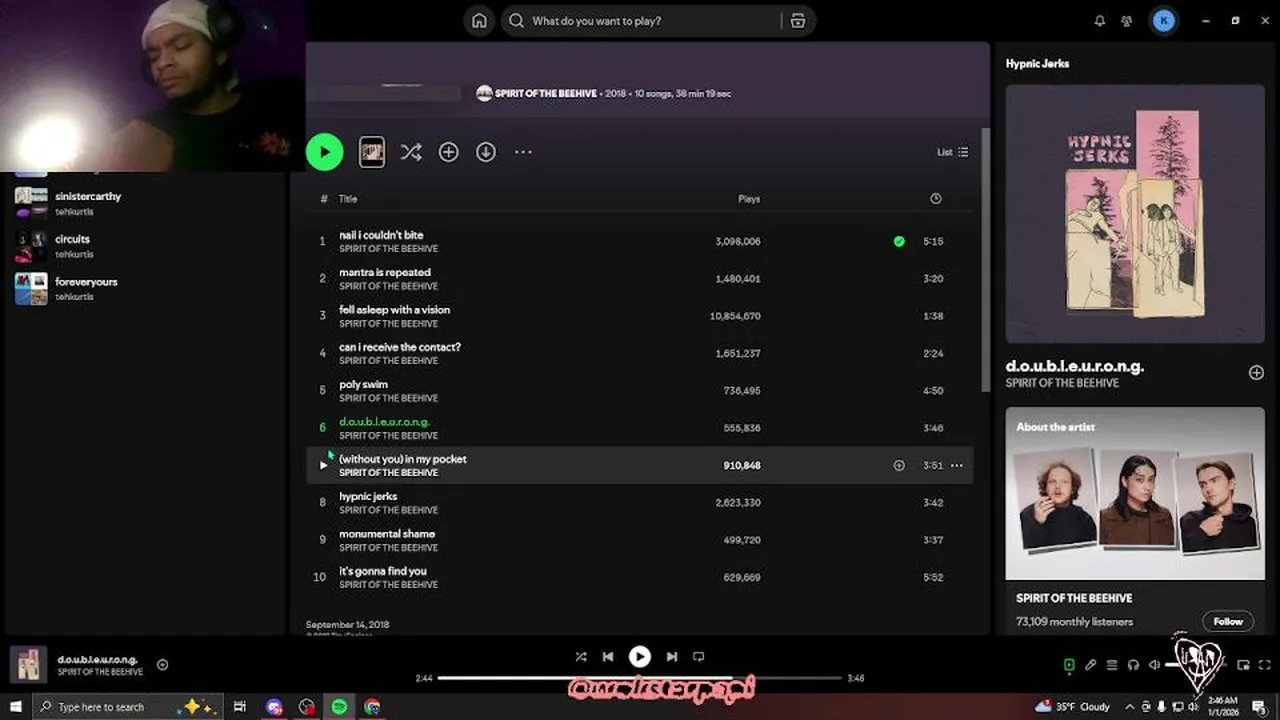Mute playback with the speaker icon in the player bar
Viewport: 1280px width, 720px height.
(1154, 665)
